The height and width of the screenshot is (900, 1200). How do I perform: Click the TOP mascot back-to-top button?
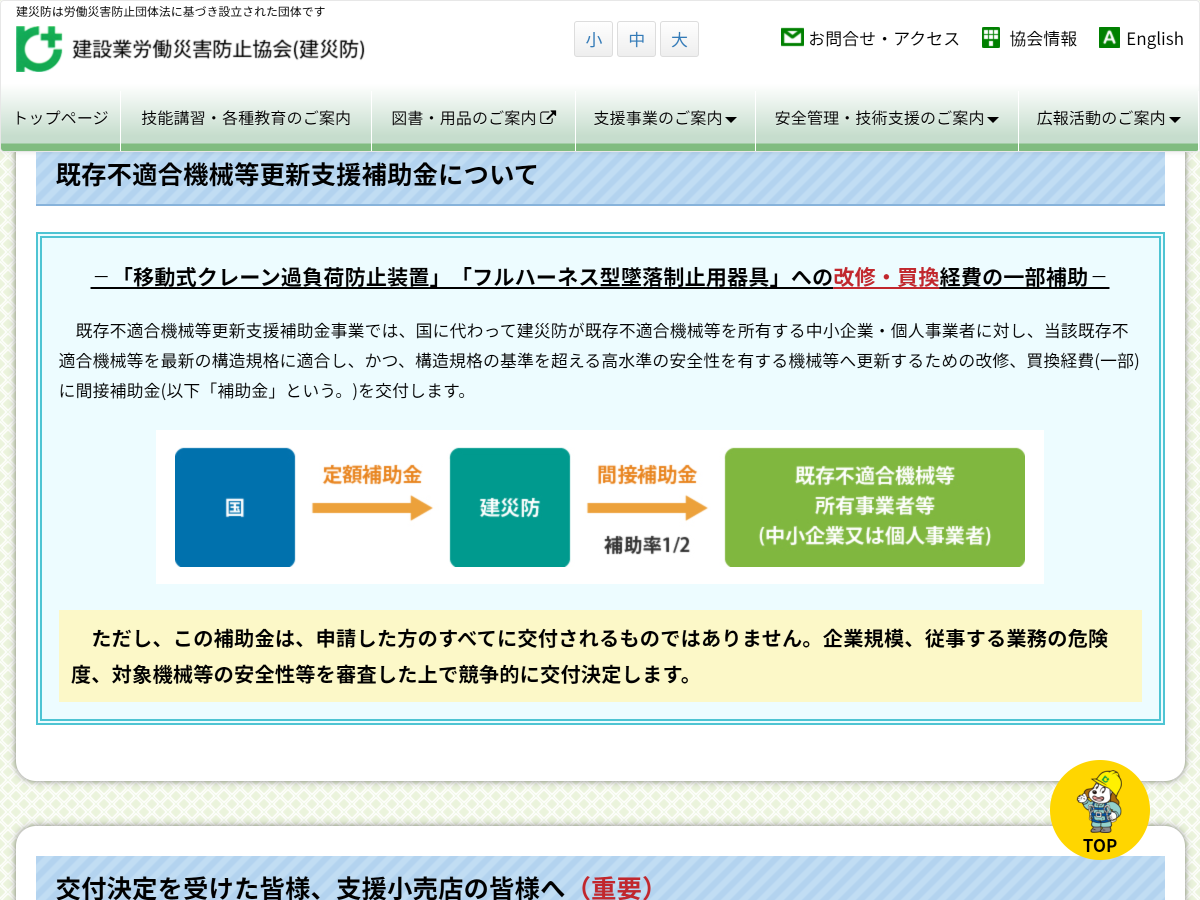click(x=1100, y=810)
